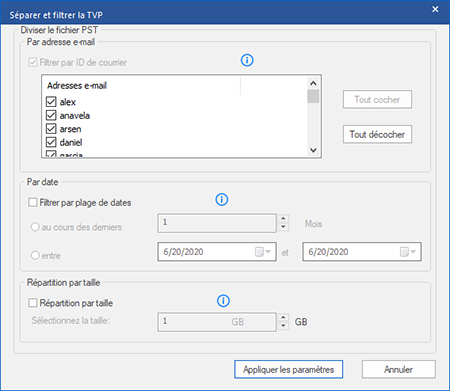
Task: Increase the months value with up arrow
Action: [x=283, y=219]
